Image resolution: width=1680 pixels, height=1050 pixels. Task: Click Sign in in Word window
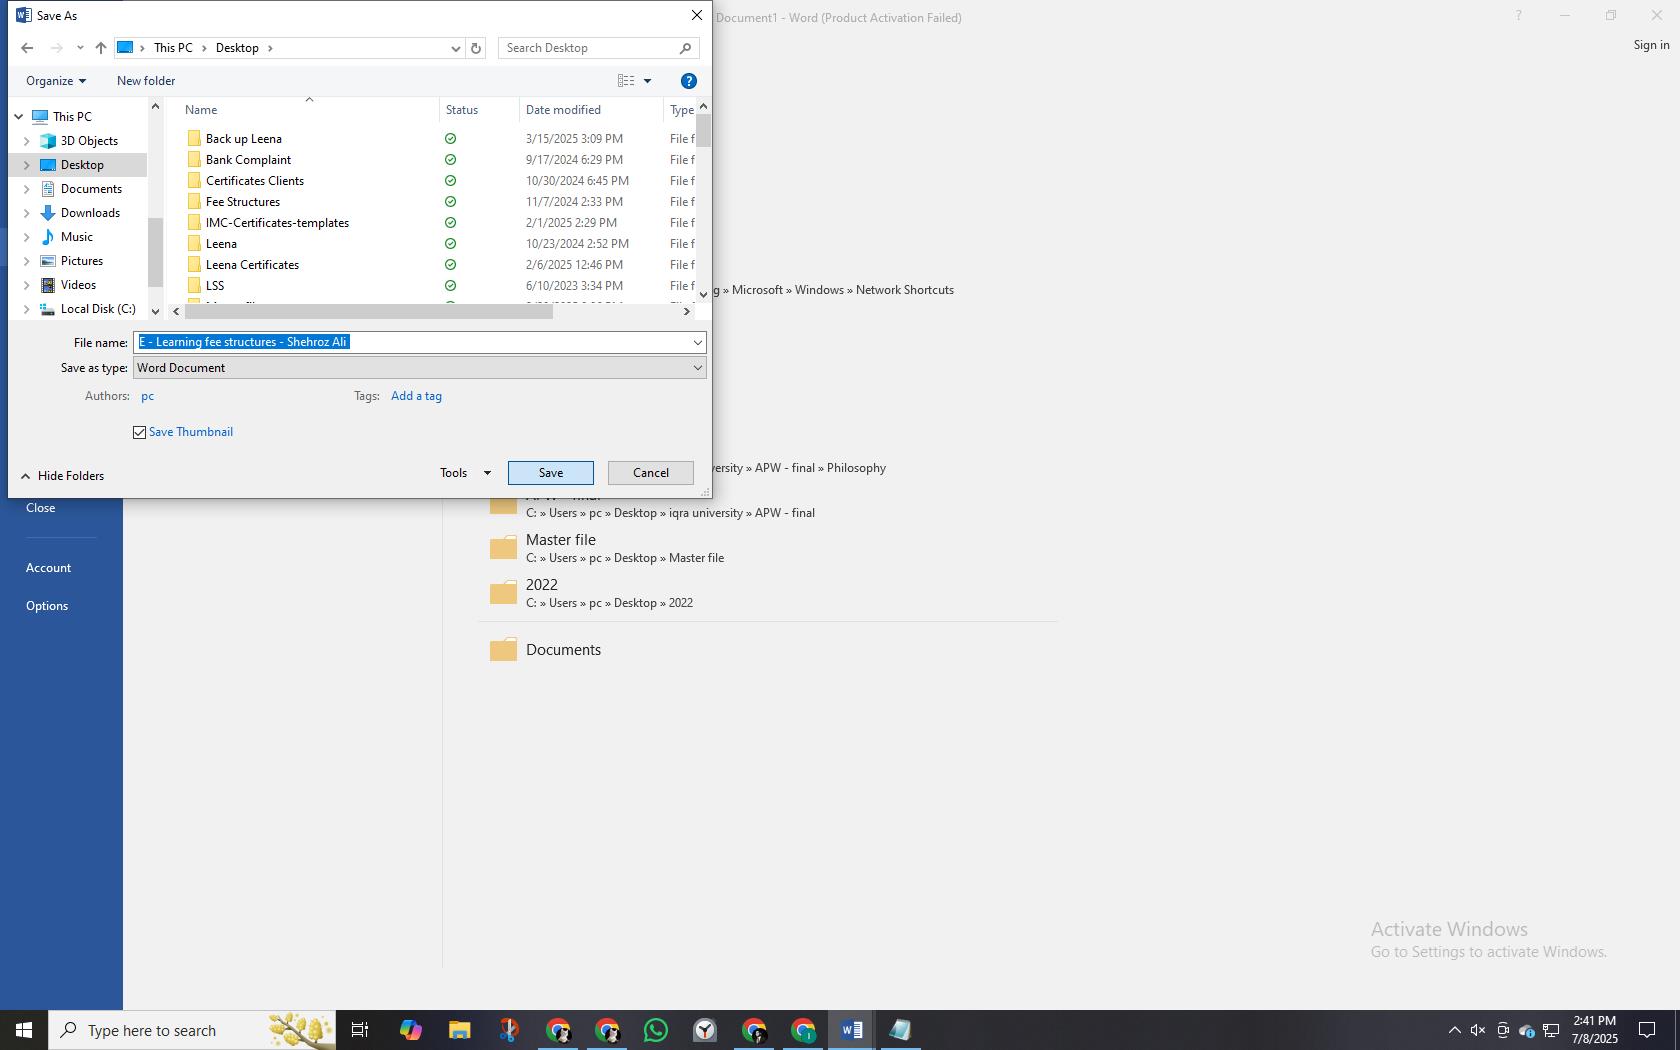point(1651,45)
